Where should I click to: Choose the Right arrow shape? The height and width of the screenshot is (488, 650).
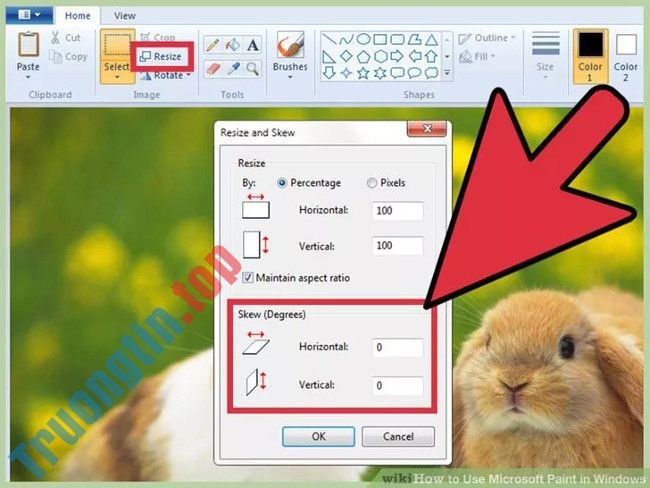pos(397,56)
